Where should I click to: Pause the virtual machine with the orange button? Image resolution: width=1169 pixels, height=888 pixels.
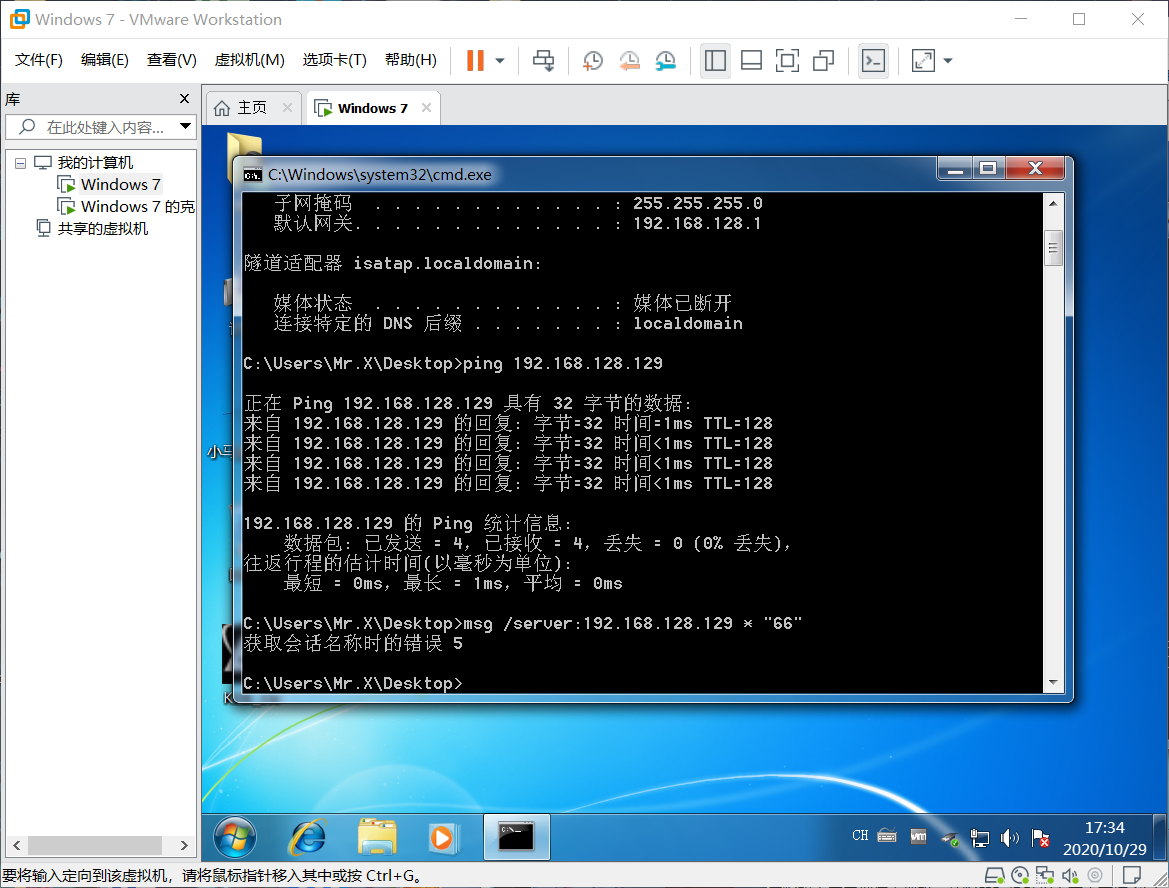(x=475, y=60)
